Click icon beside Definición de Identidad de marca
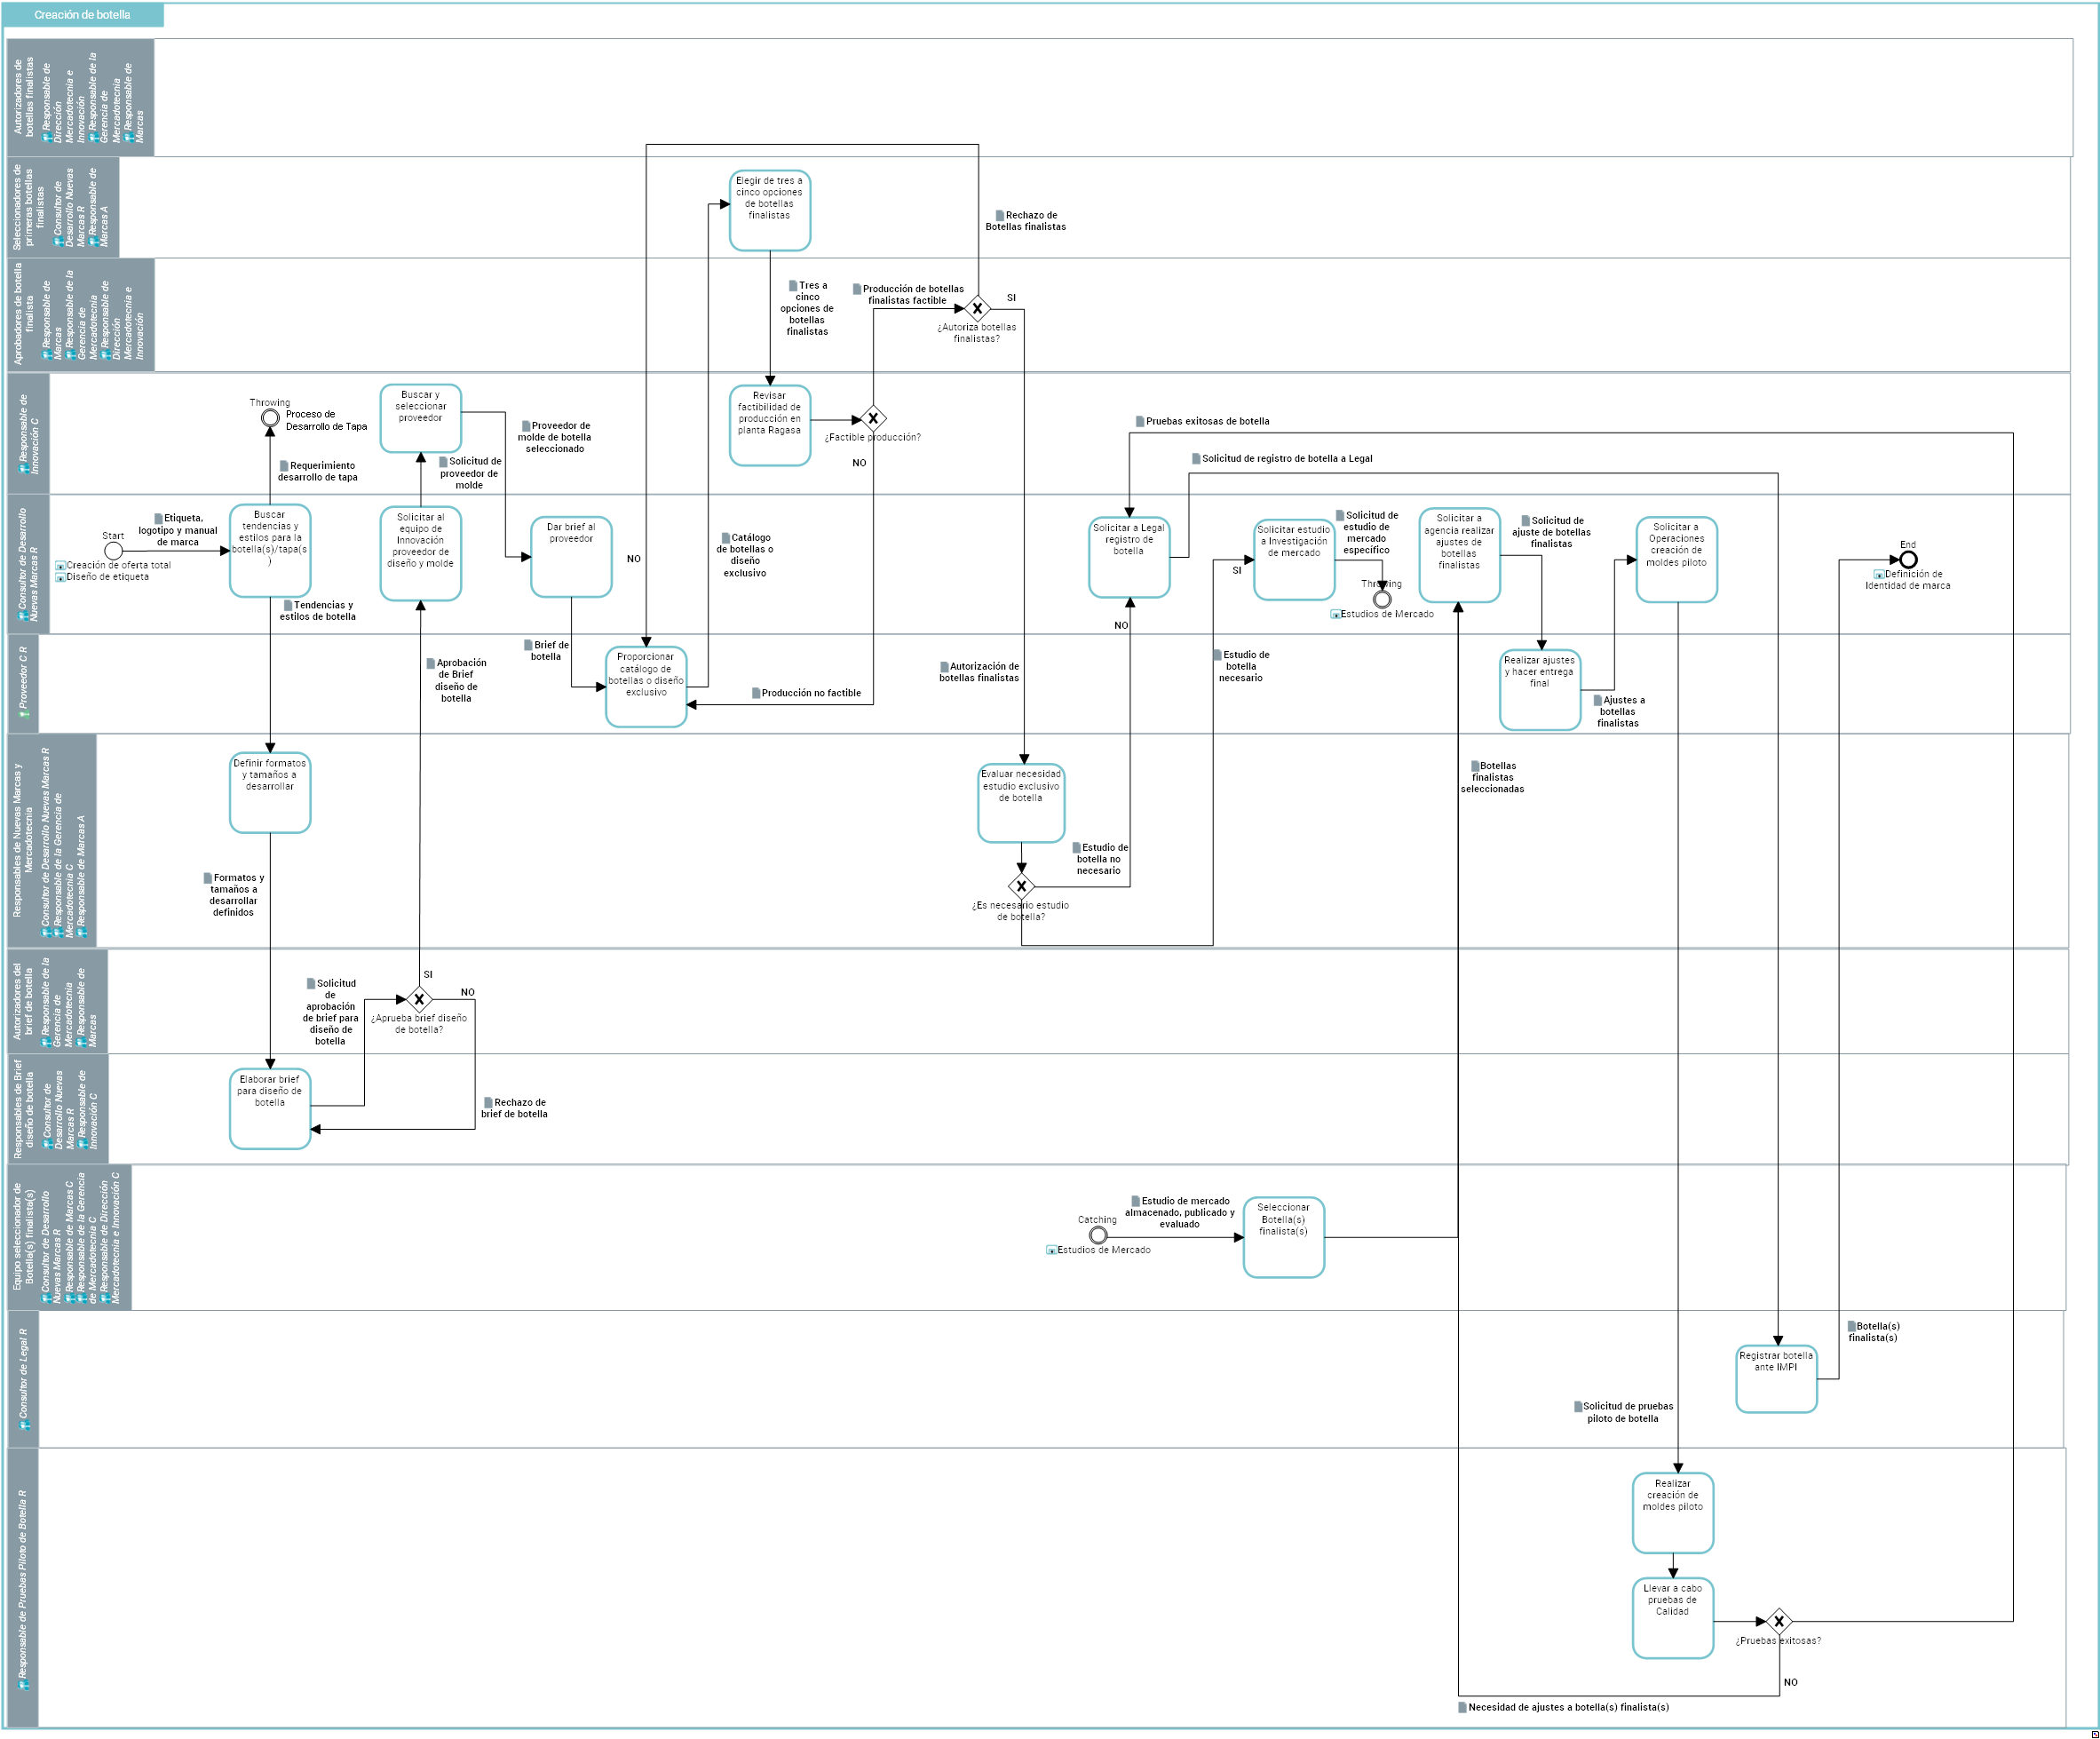 point(1878,575)
